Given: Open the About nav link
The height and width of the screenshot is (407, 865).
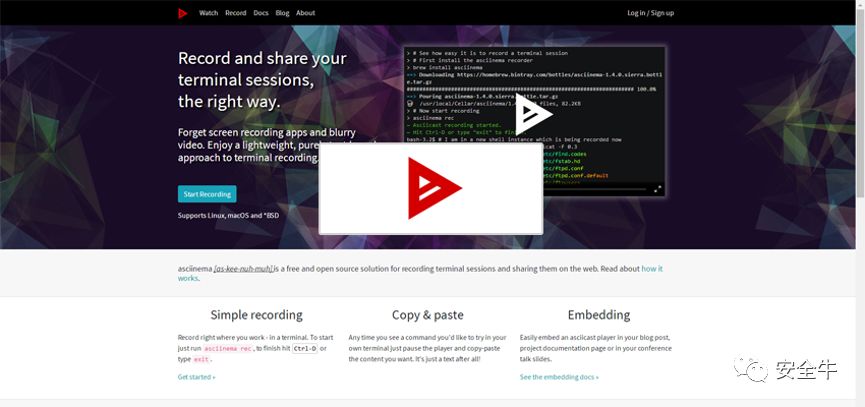Looking at the screenshot, I should (x=306, y=13).
